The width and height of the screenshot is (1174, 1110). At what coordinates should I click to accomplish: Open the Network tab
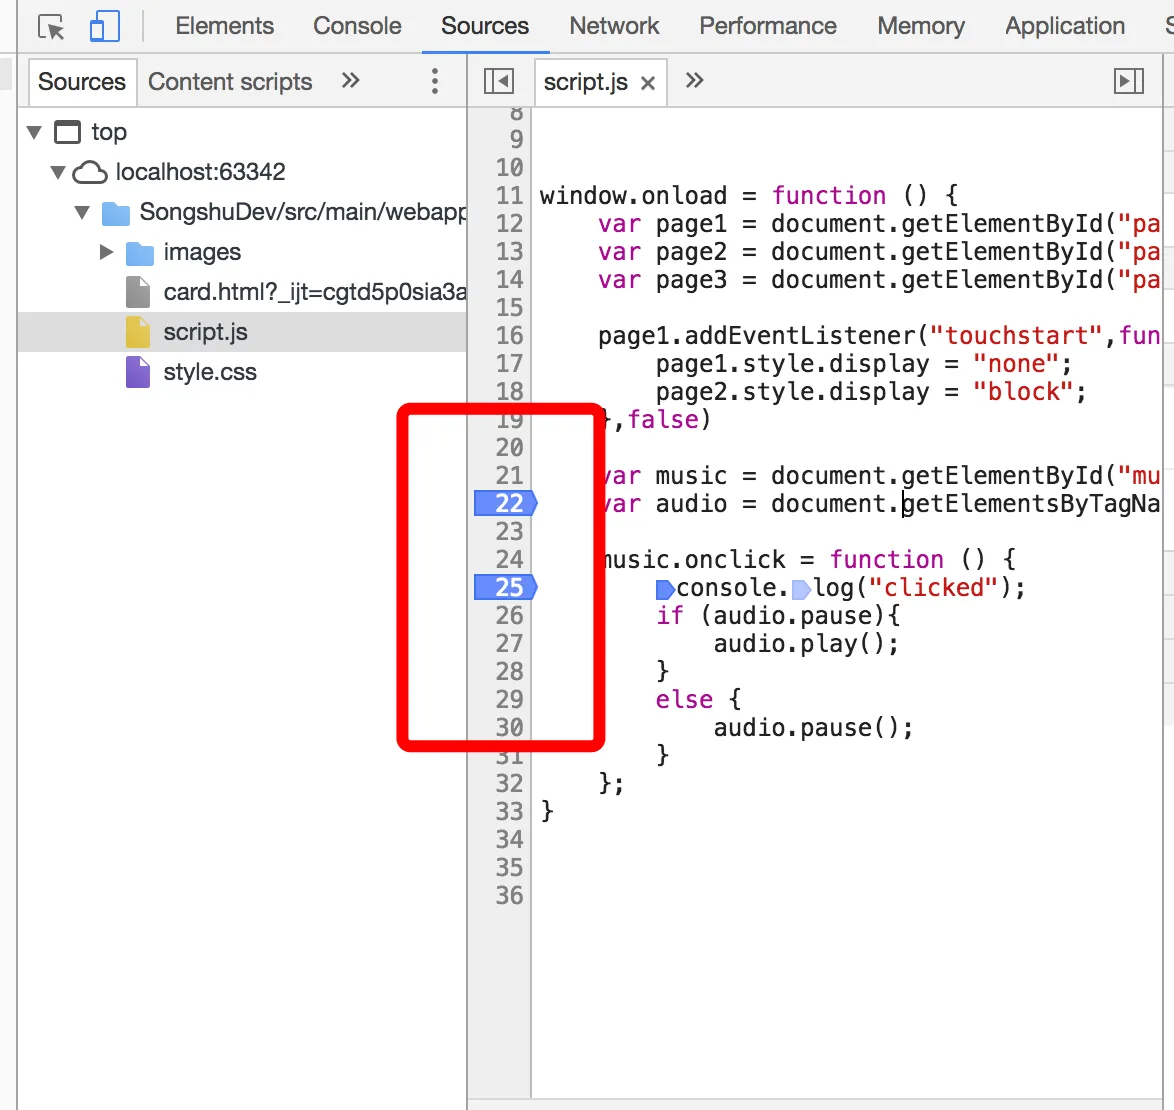click(x=614, y=26)
